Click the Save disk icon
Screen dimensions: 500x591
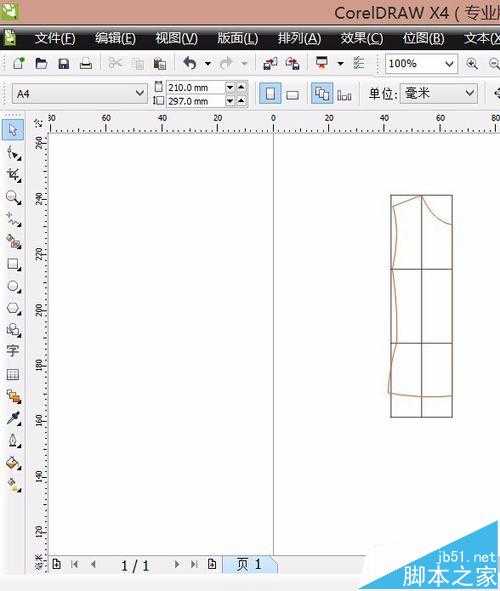click(64, 64)
